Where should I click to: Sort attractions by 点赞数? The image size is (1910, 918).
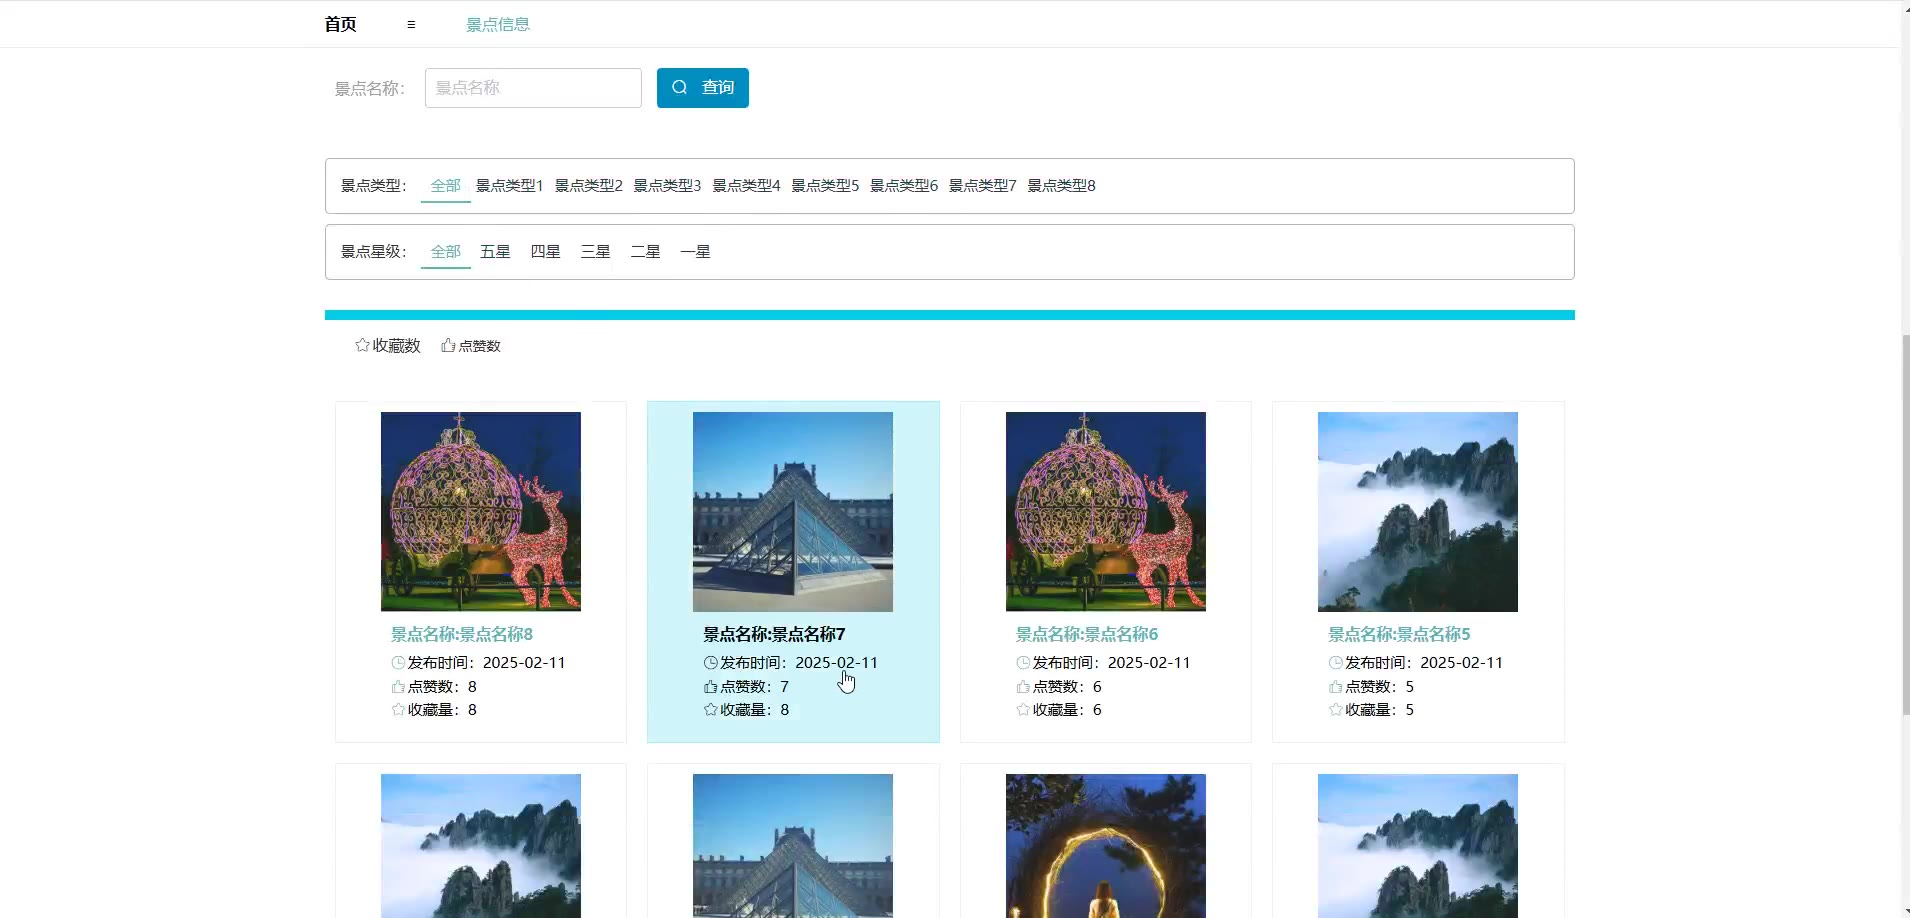[x=471, y=345]
